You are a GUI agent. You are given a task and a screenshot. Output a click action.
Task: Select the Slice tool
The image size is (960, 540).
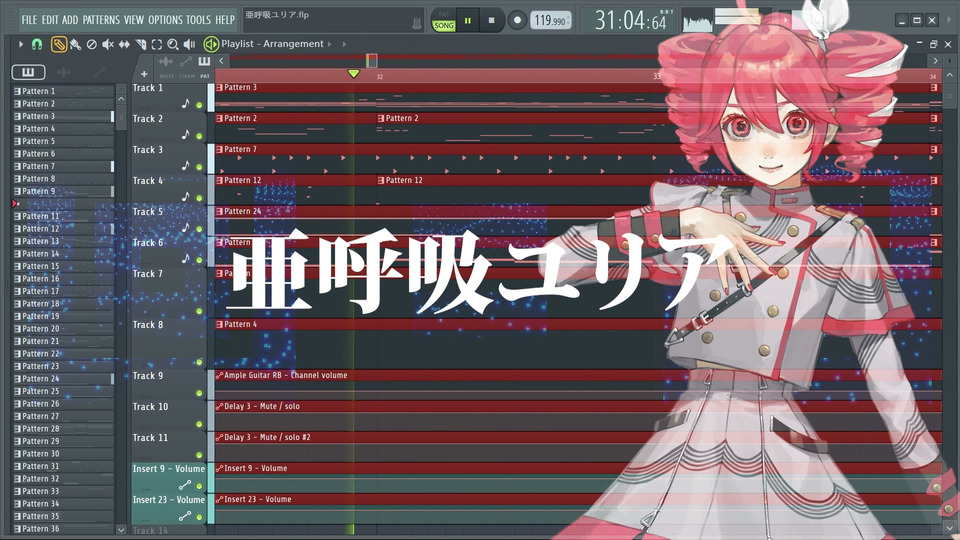click(x=141, y=44)
